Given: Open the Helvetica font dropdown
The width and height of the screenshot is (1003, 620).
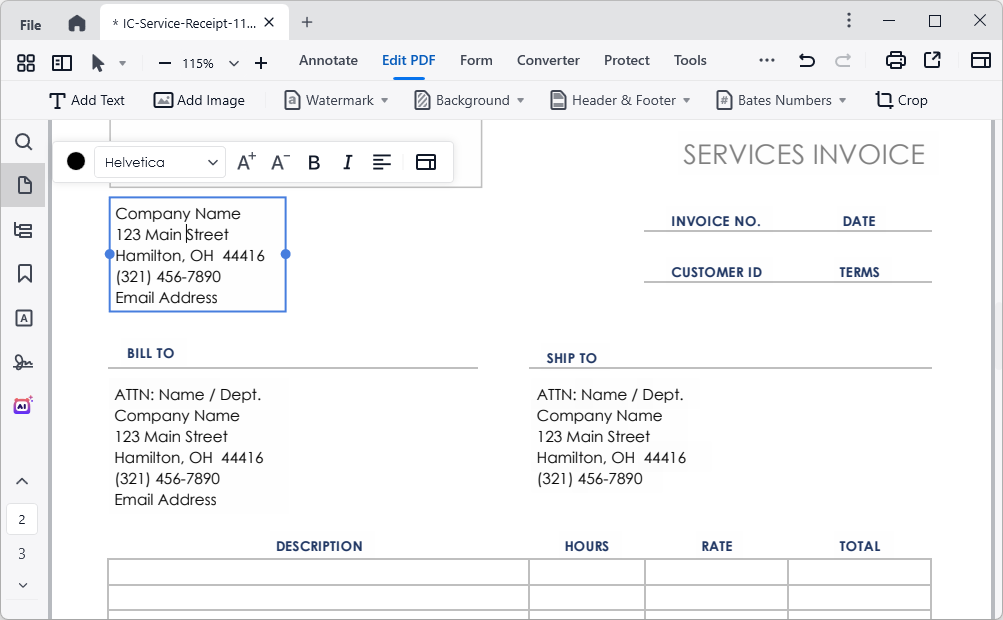Looking at the screenshot, I should 159,161.
